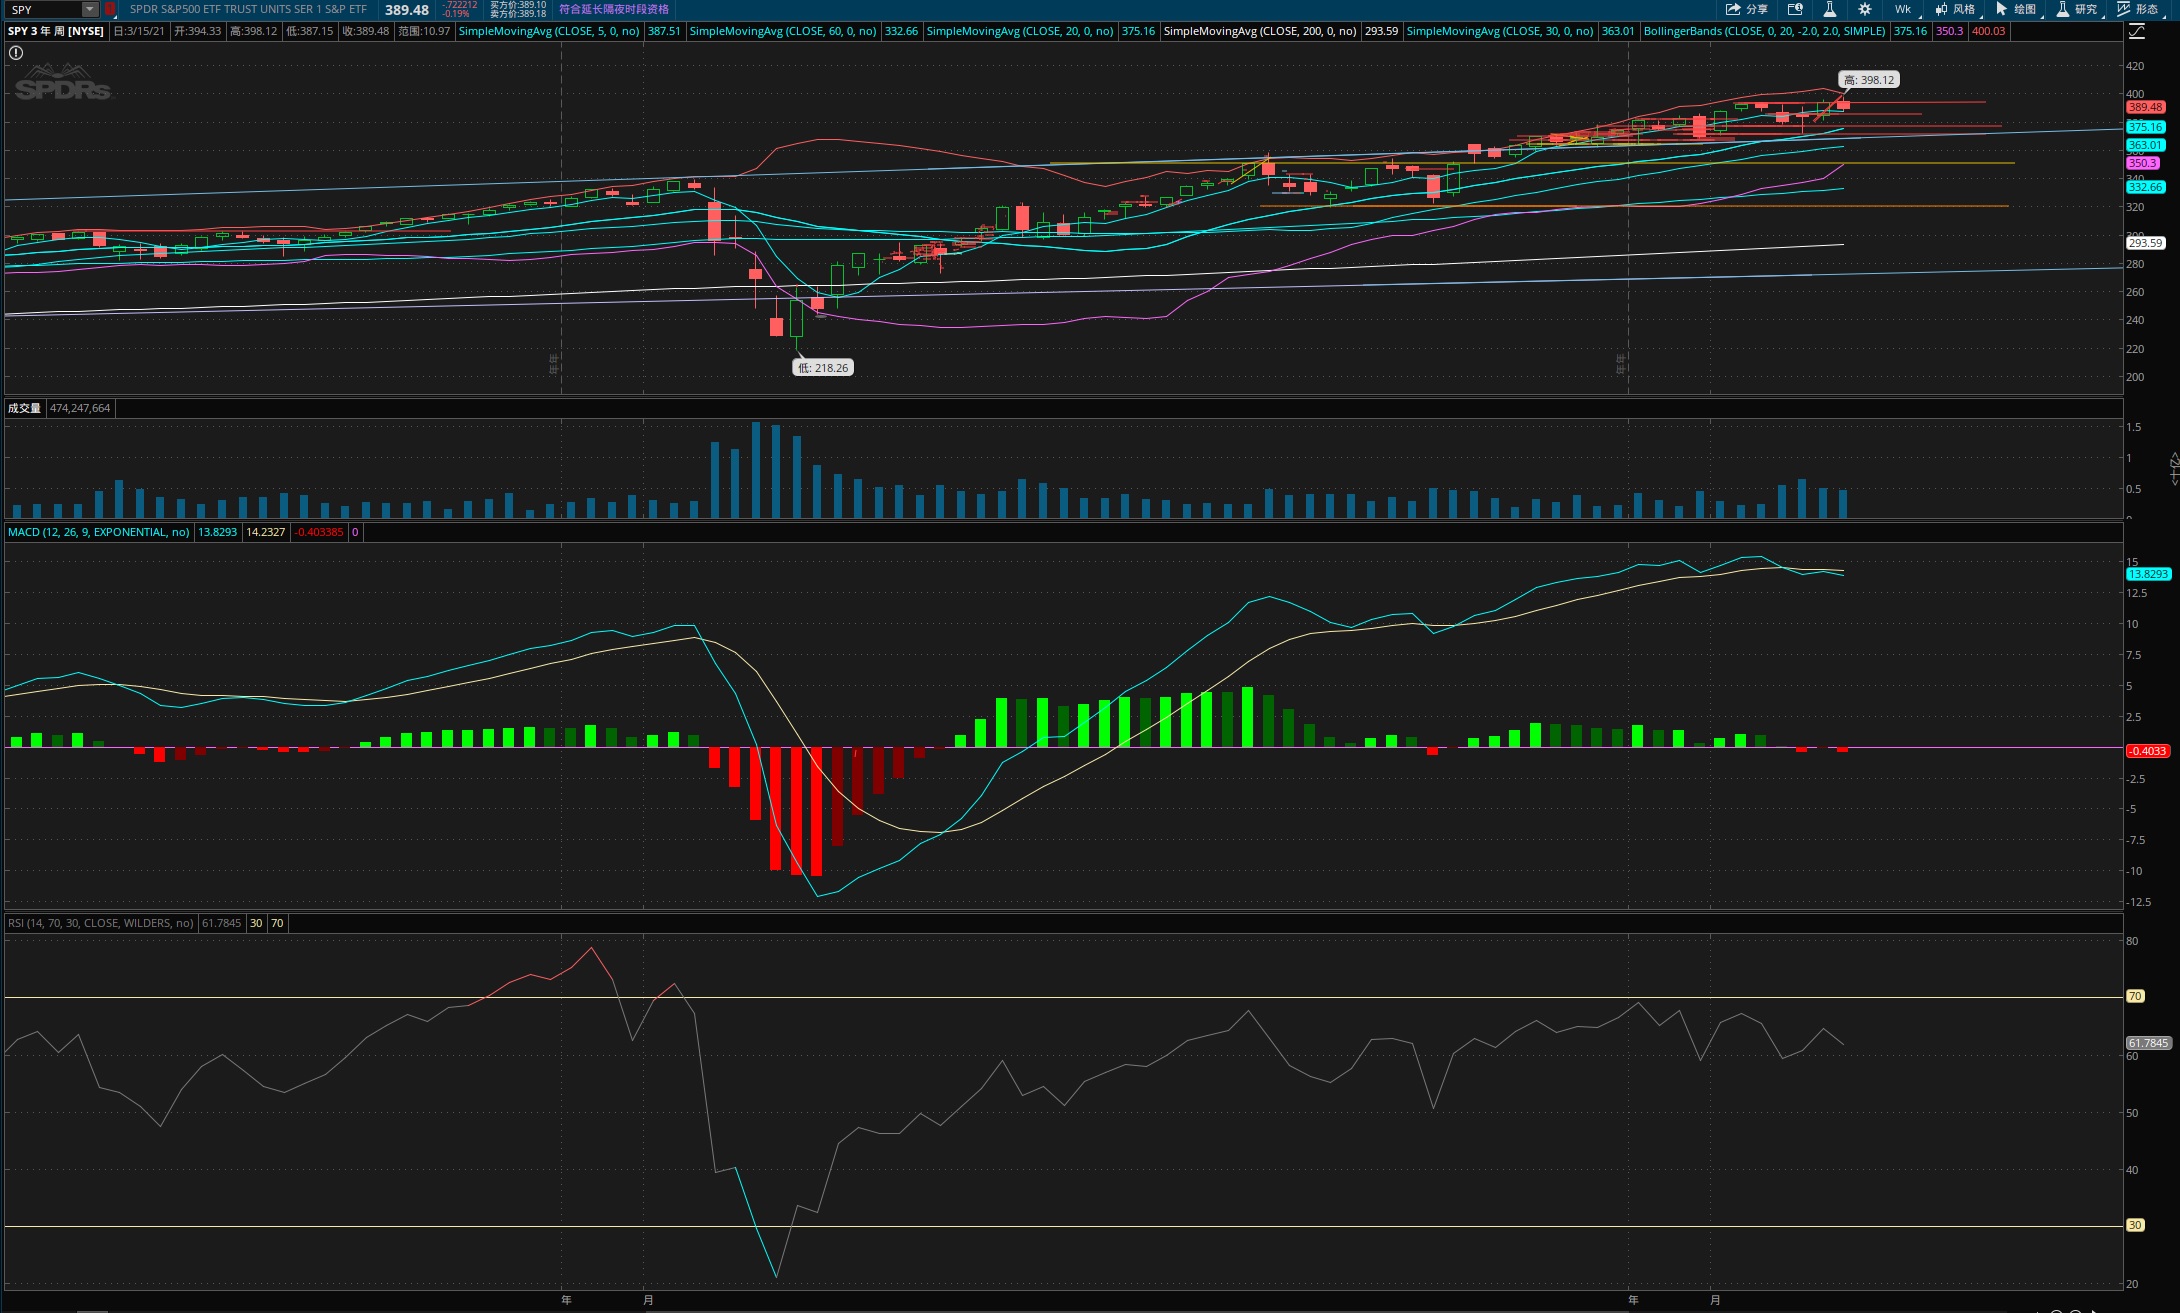
Task: Click the date field 日:3/15/21
Action: click(x=139, y=31)
